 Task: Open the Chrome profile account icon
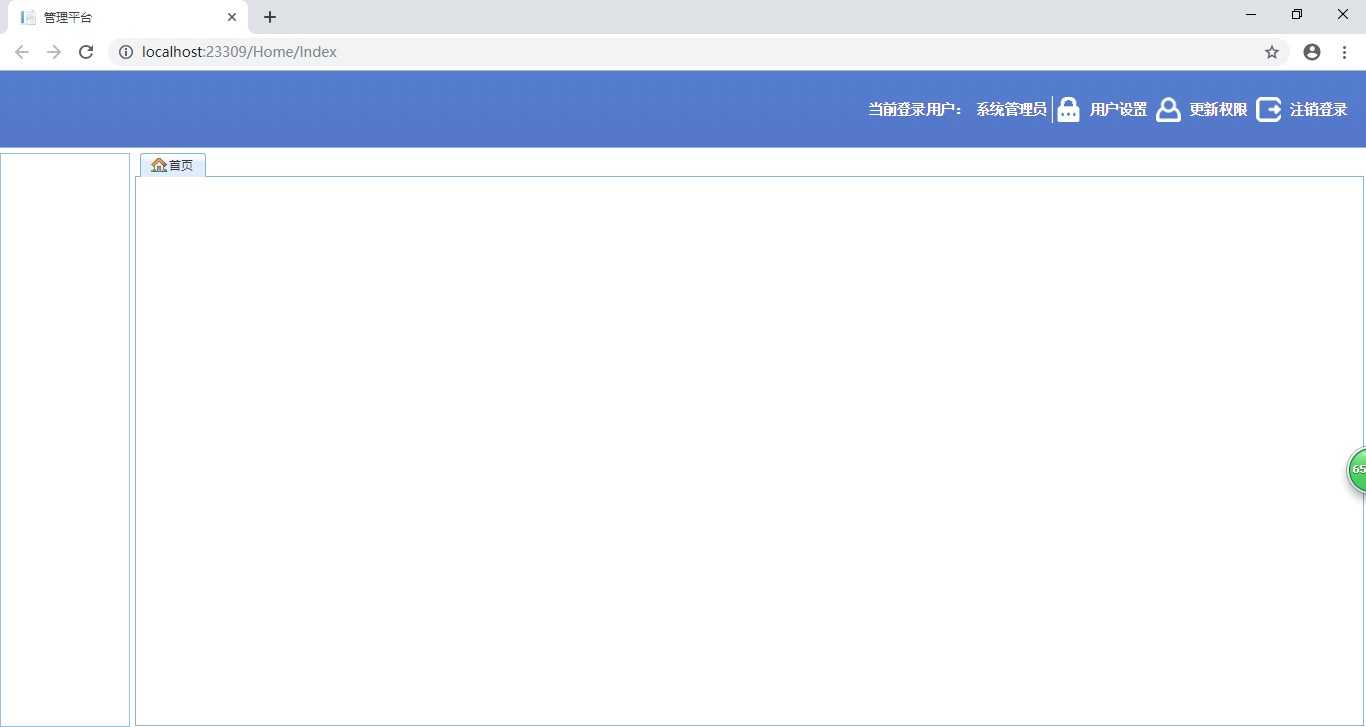(x=1312, y=52)
